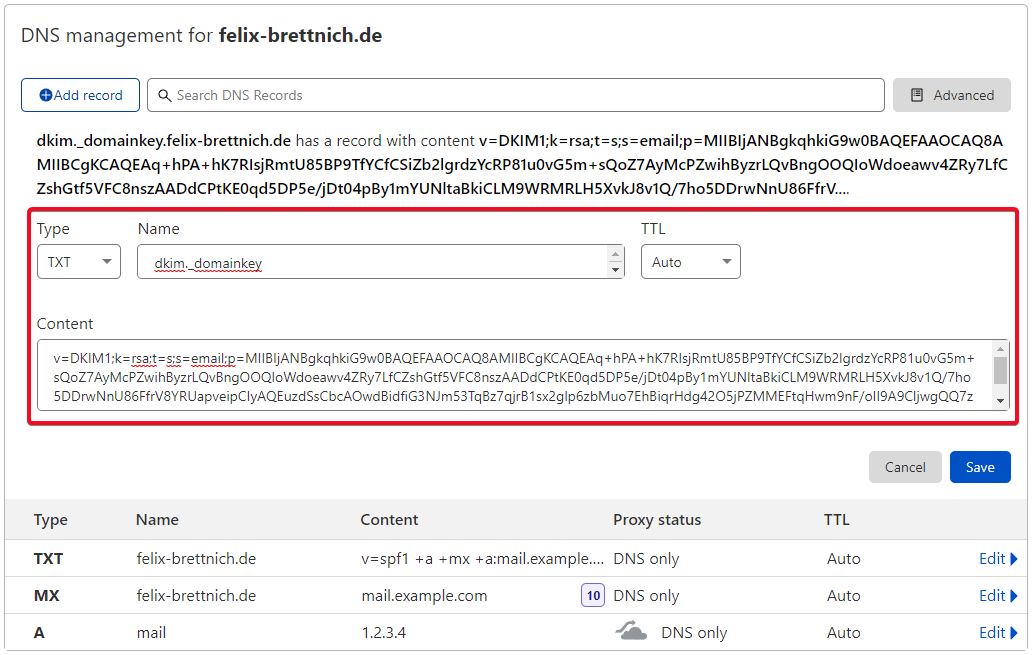Viewport: 1034px width, 655px height.
Task: Click the plus icon on Add record
Action: click(46, 96)
